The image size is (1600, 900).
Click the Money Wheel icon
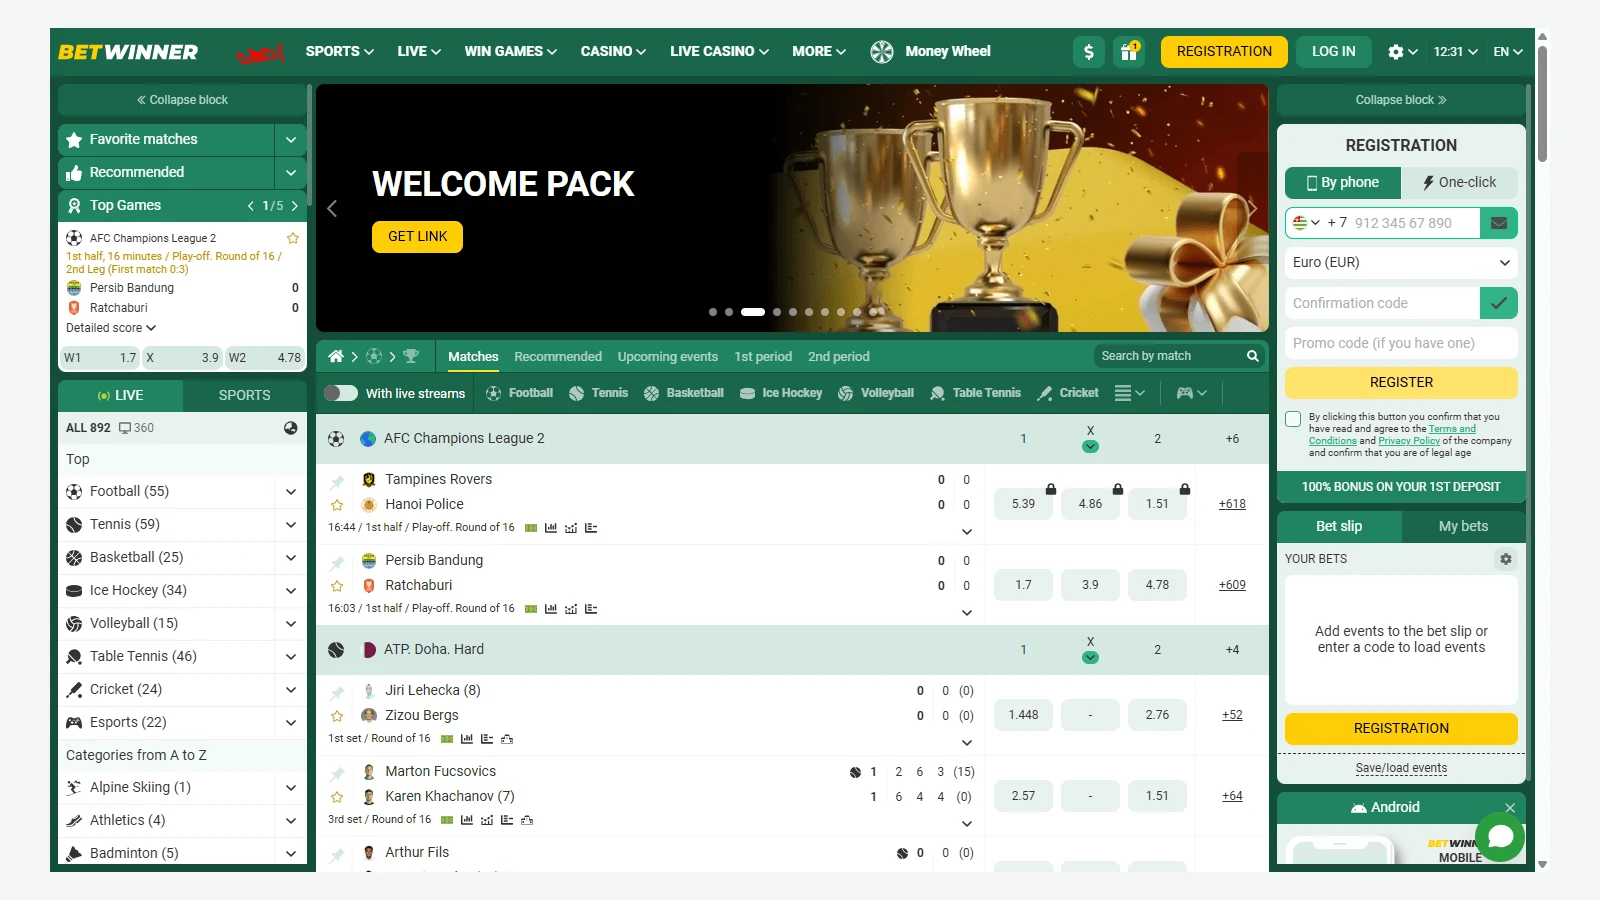click(x=882, y=52)
